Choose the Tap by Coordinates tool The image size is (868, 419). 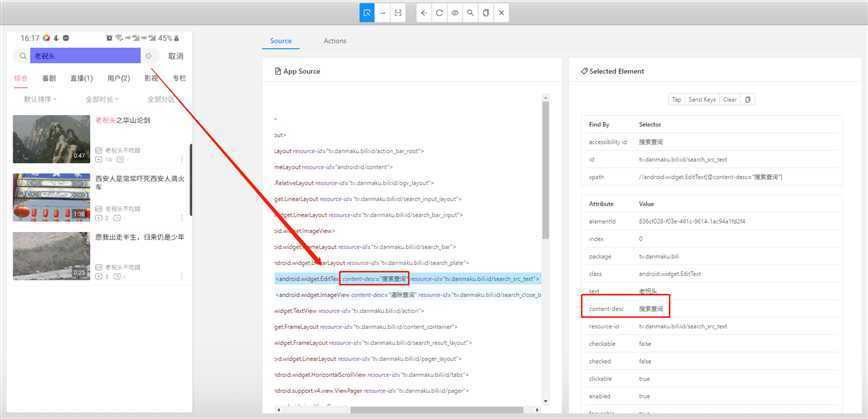[399, 13]
